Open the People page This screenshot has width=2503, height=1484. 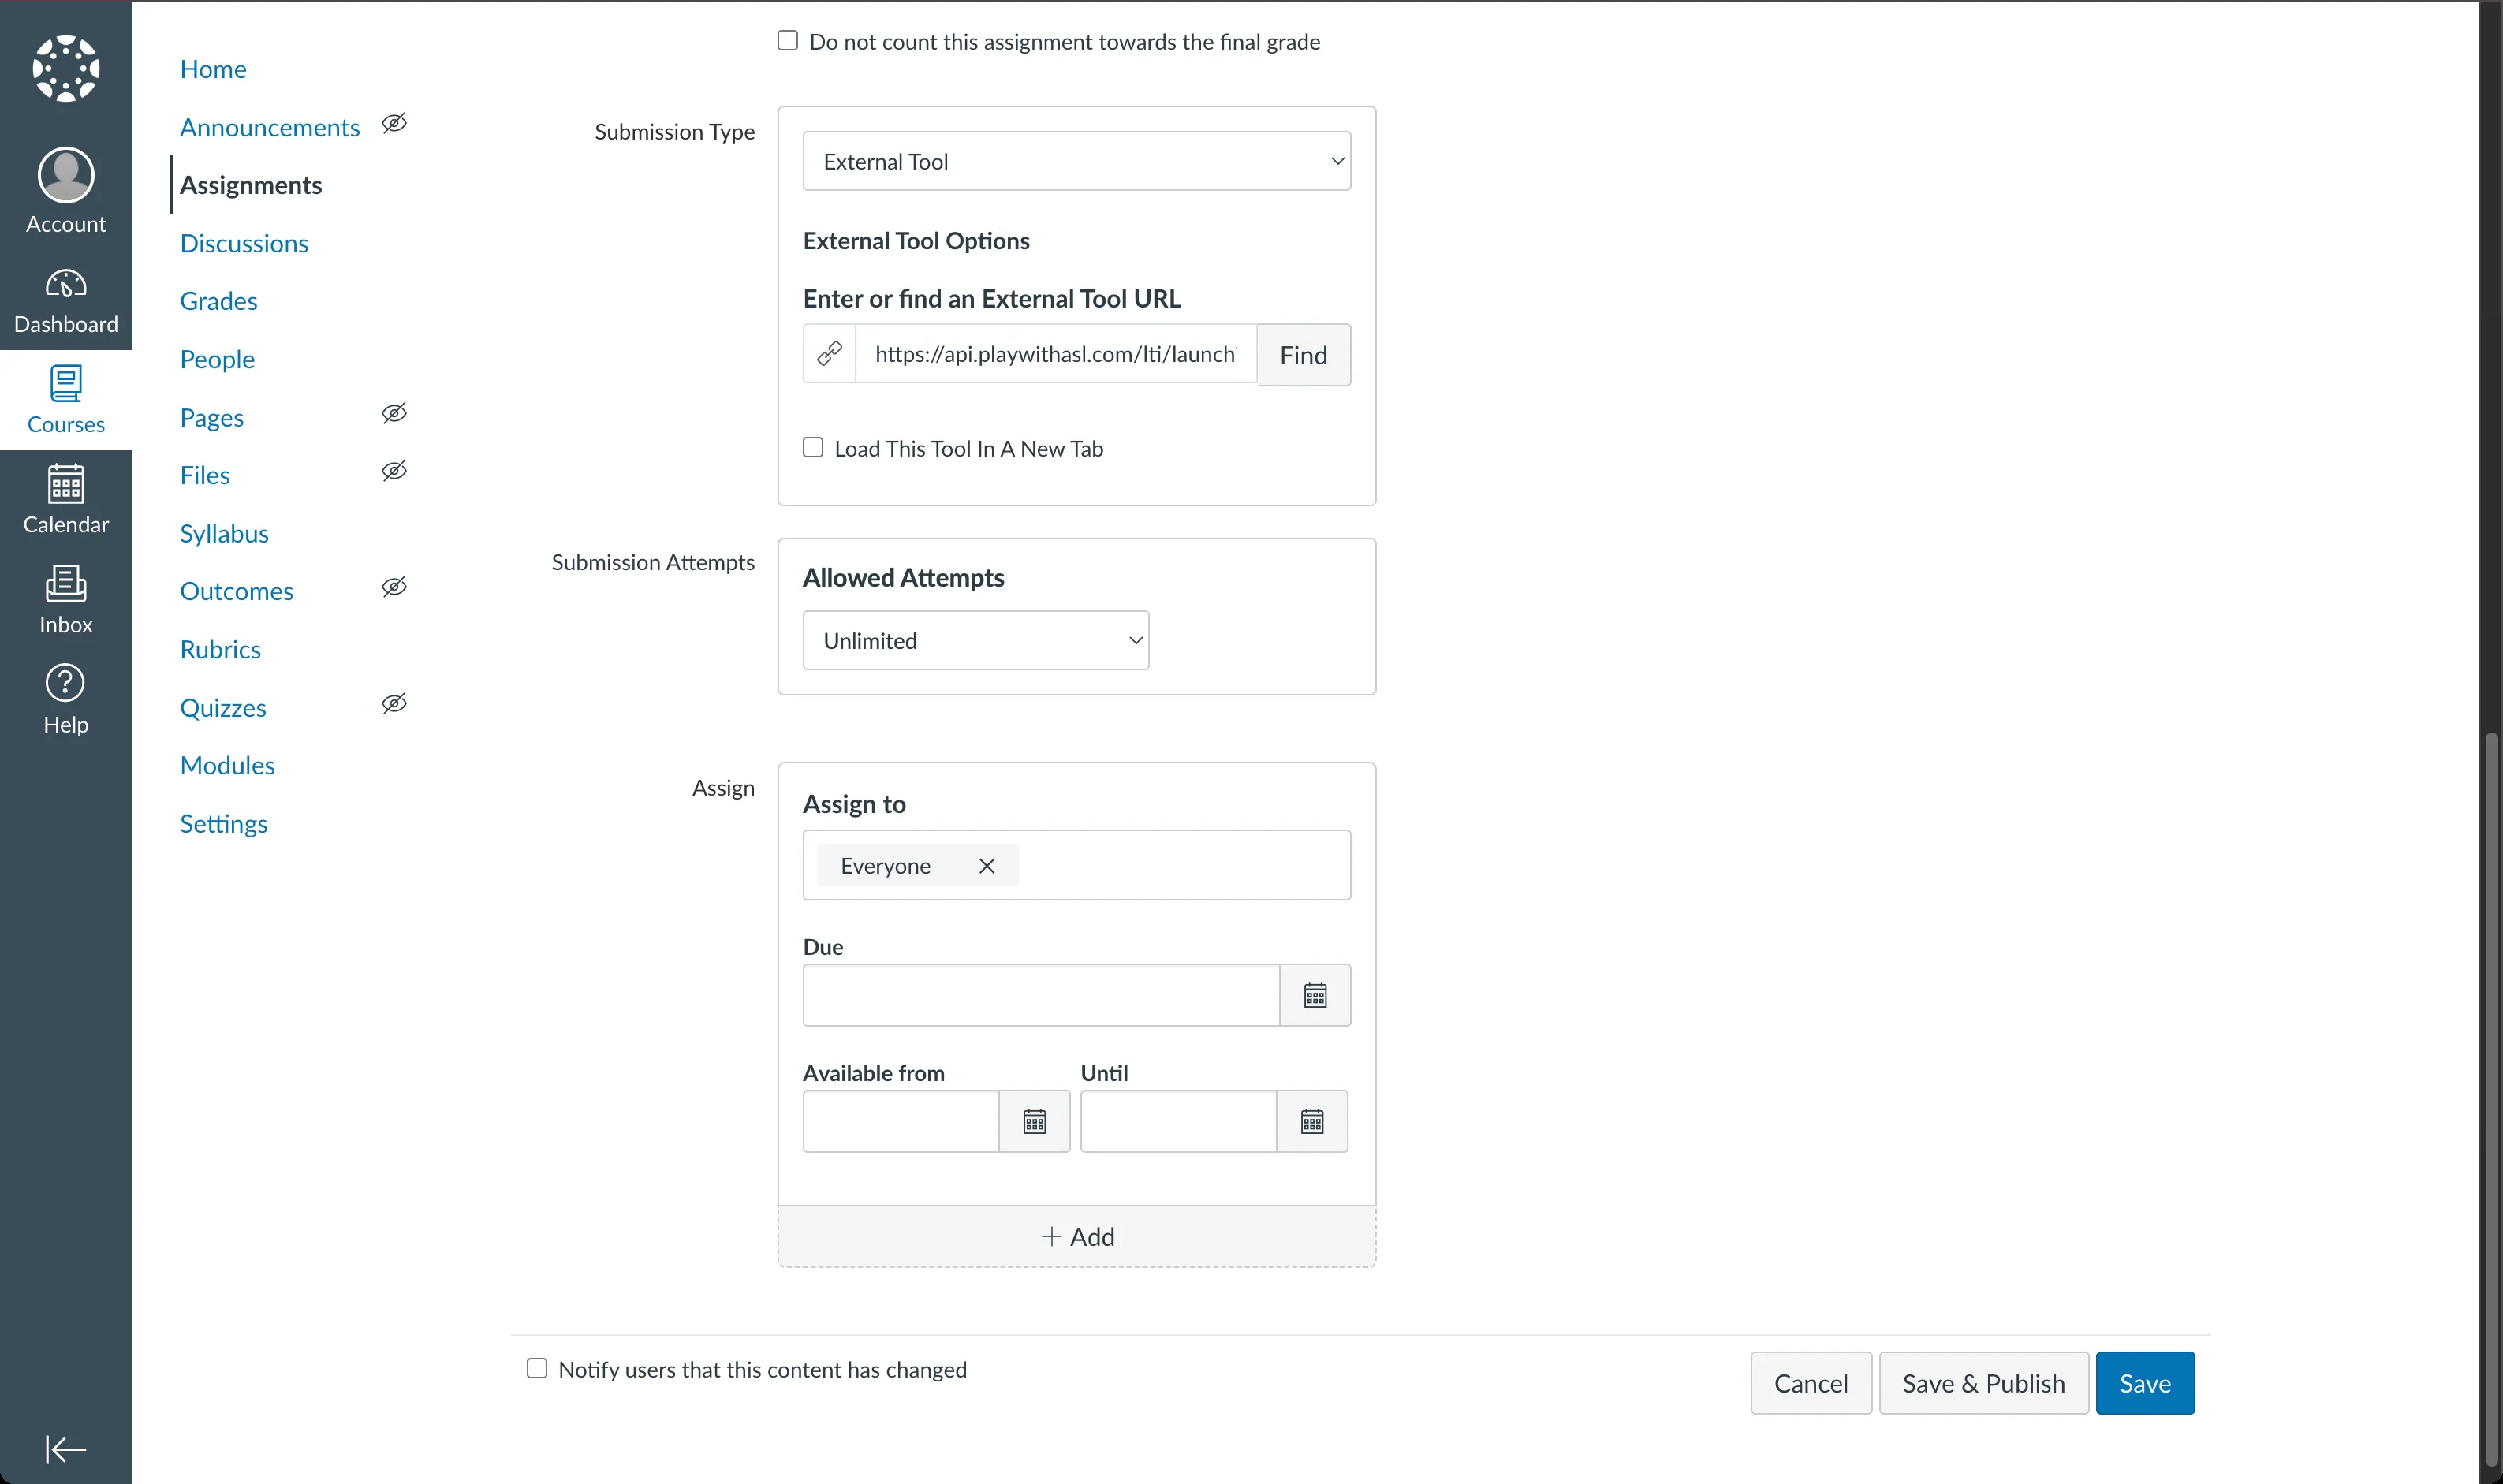point(217,359)
